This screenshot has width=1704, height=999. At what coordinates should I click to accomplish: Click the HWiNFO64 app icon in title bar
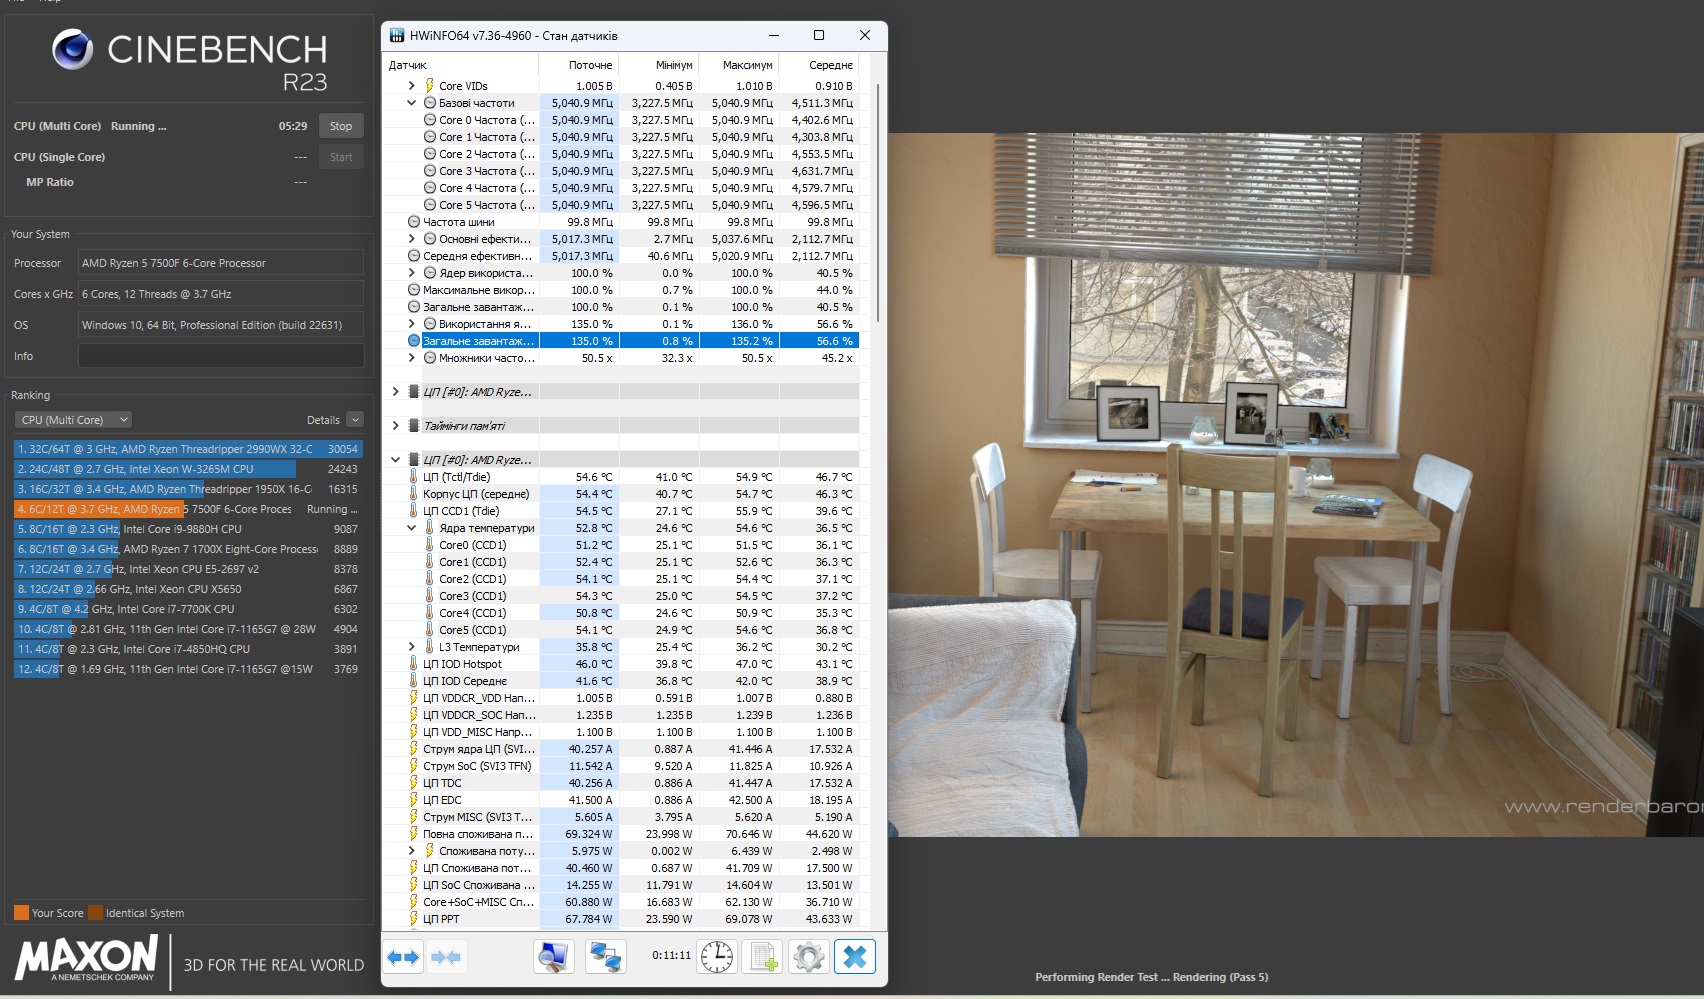tap(397, 36)
